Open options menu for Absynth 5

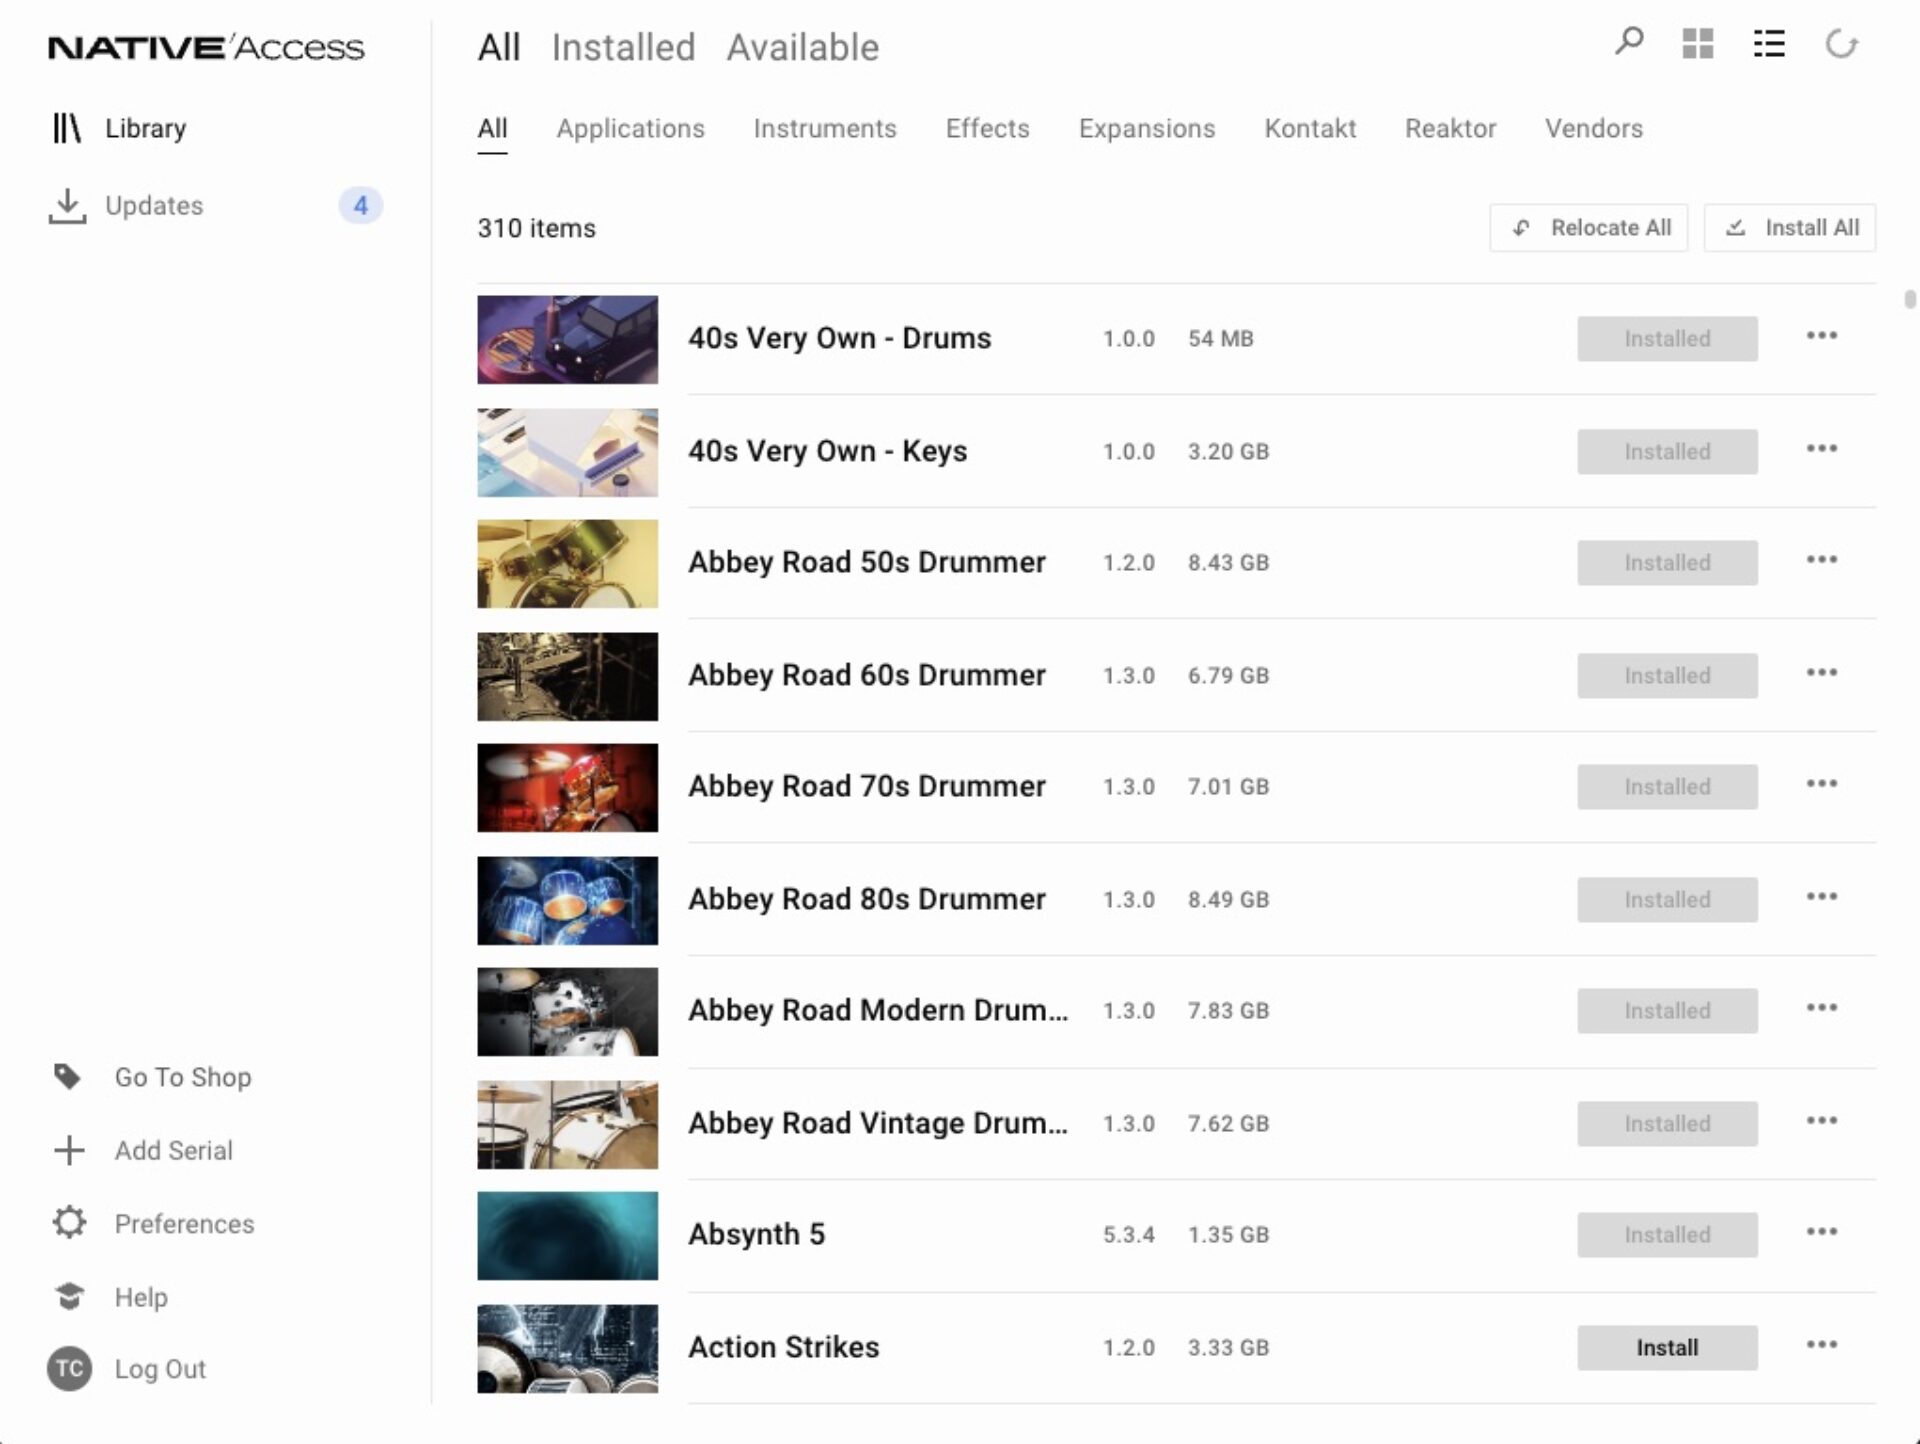(1821, 1232)
